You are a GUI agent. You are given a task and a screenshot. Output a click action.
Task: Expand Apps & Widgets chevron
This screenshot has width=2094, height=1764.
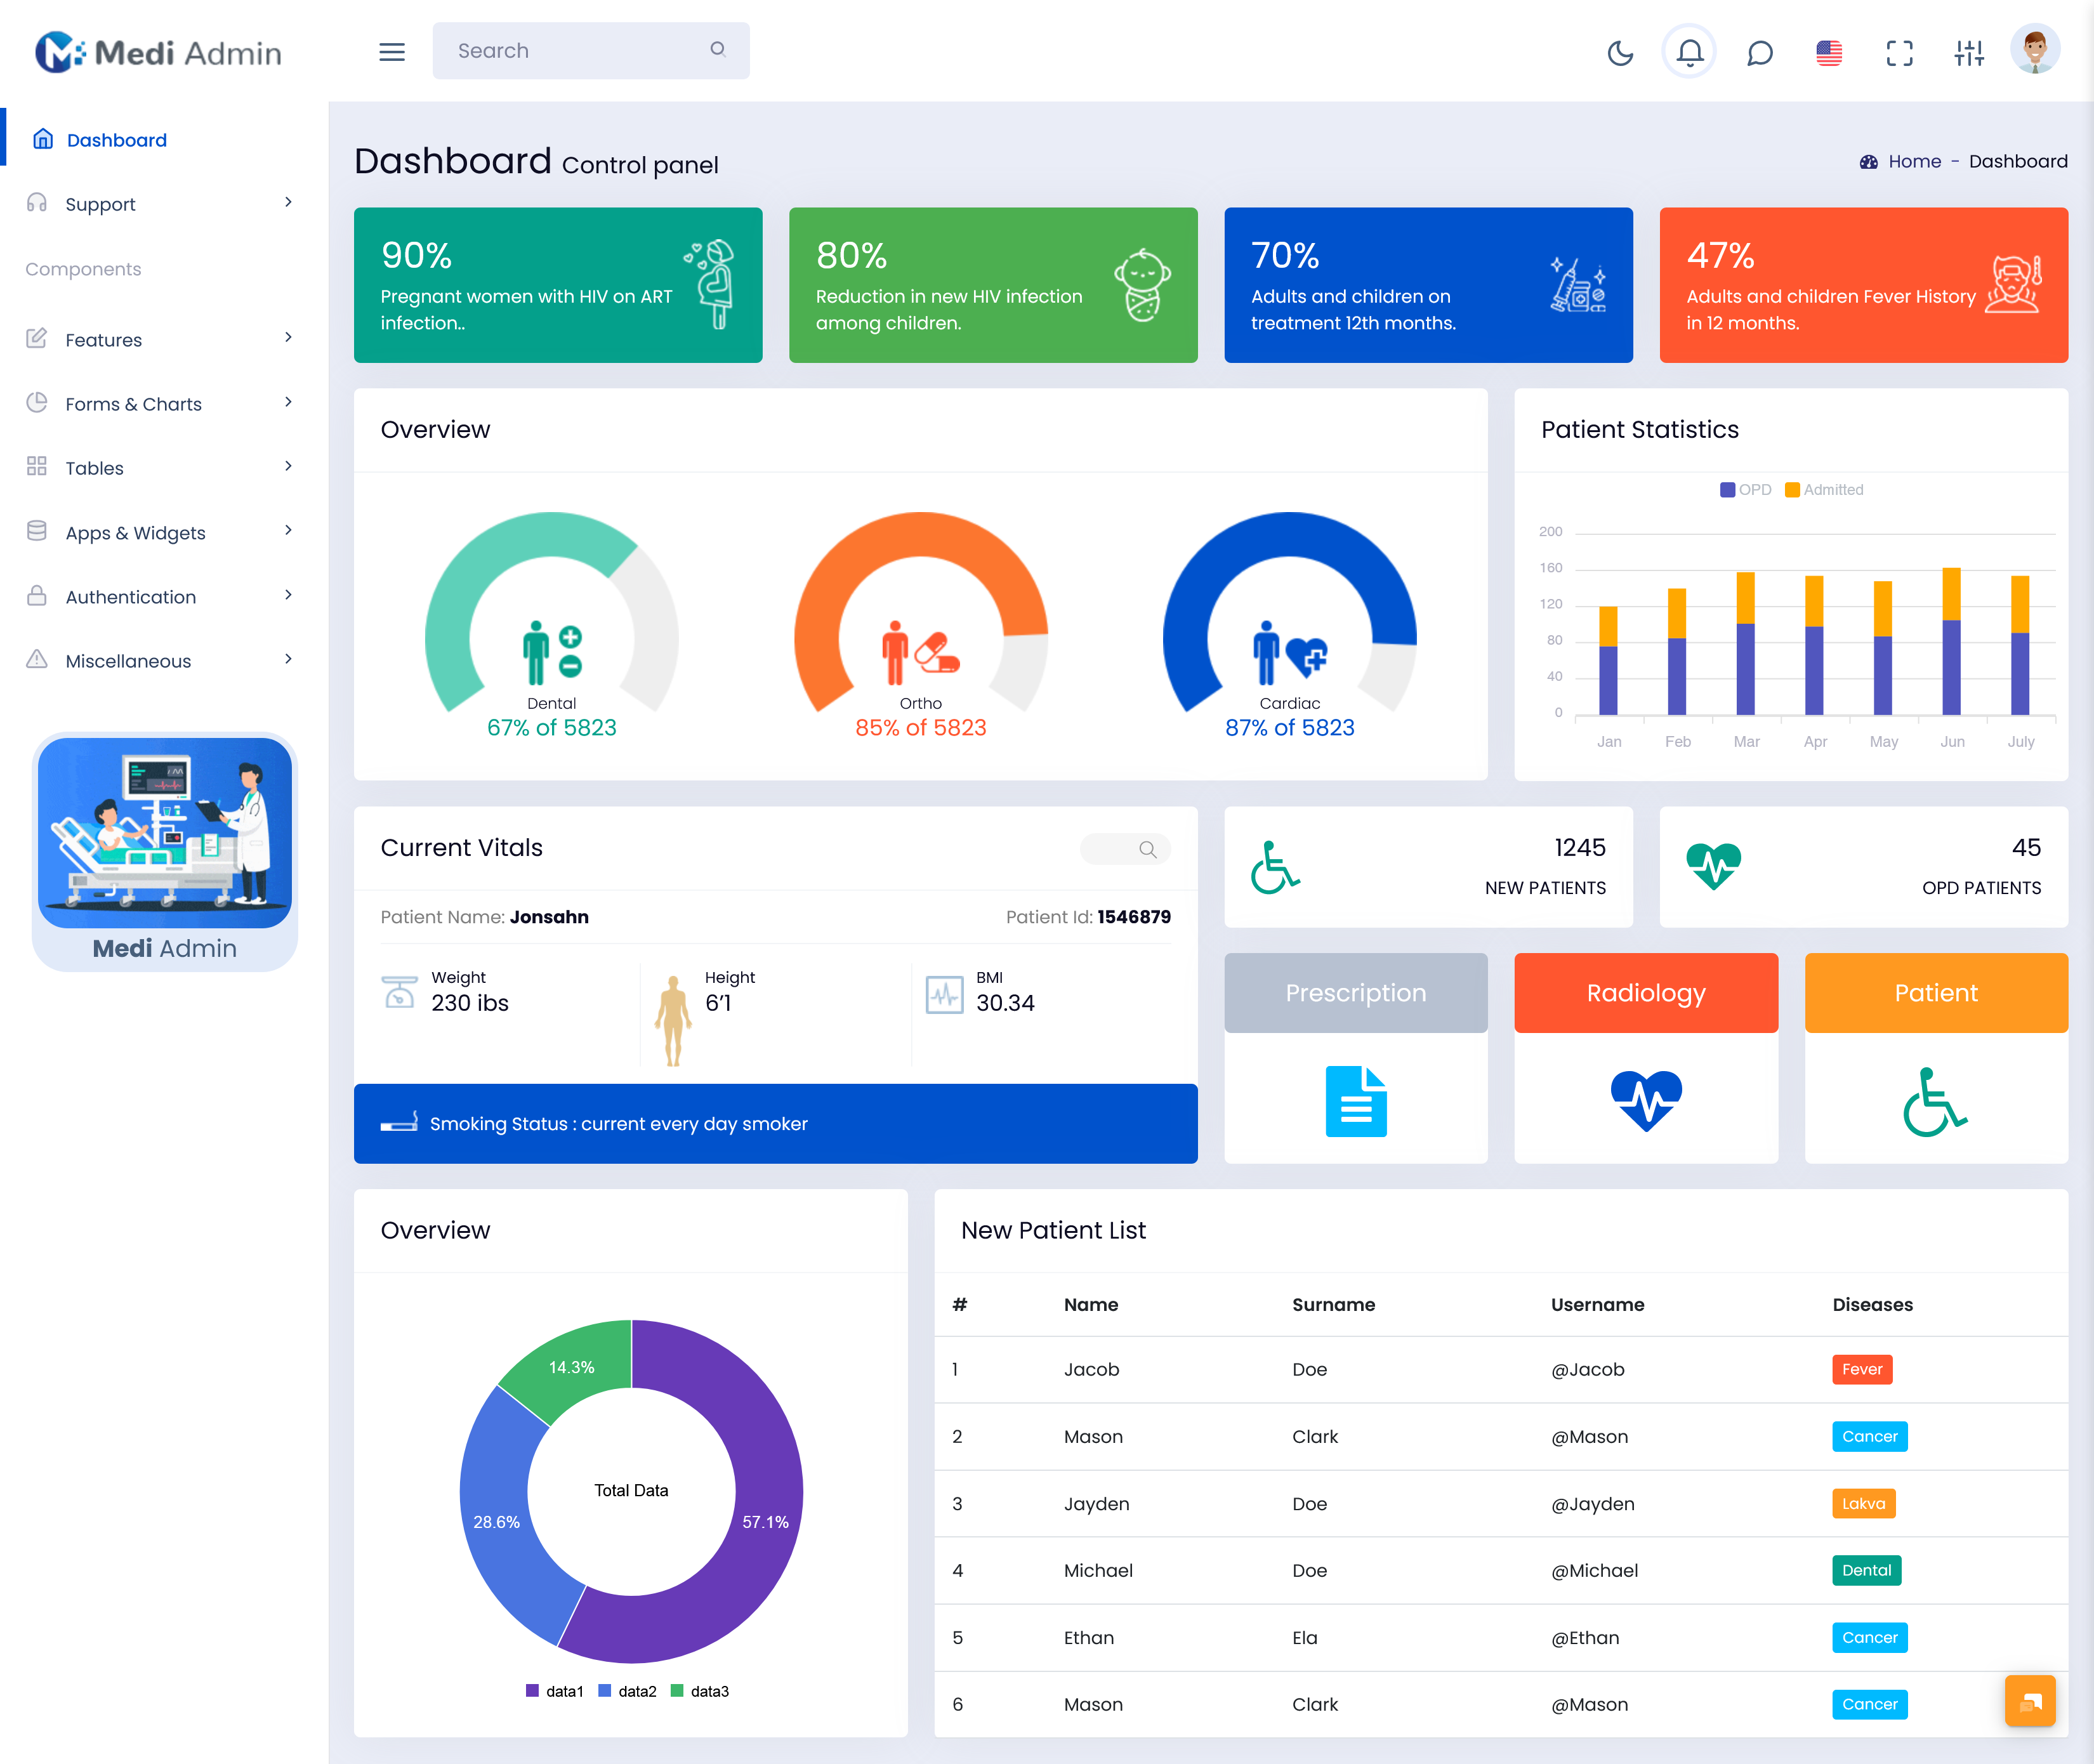pyautogui.click(x=288, y=530)
